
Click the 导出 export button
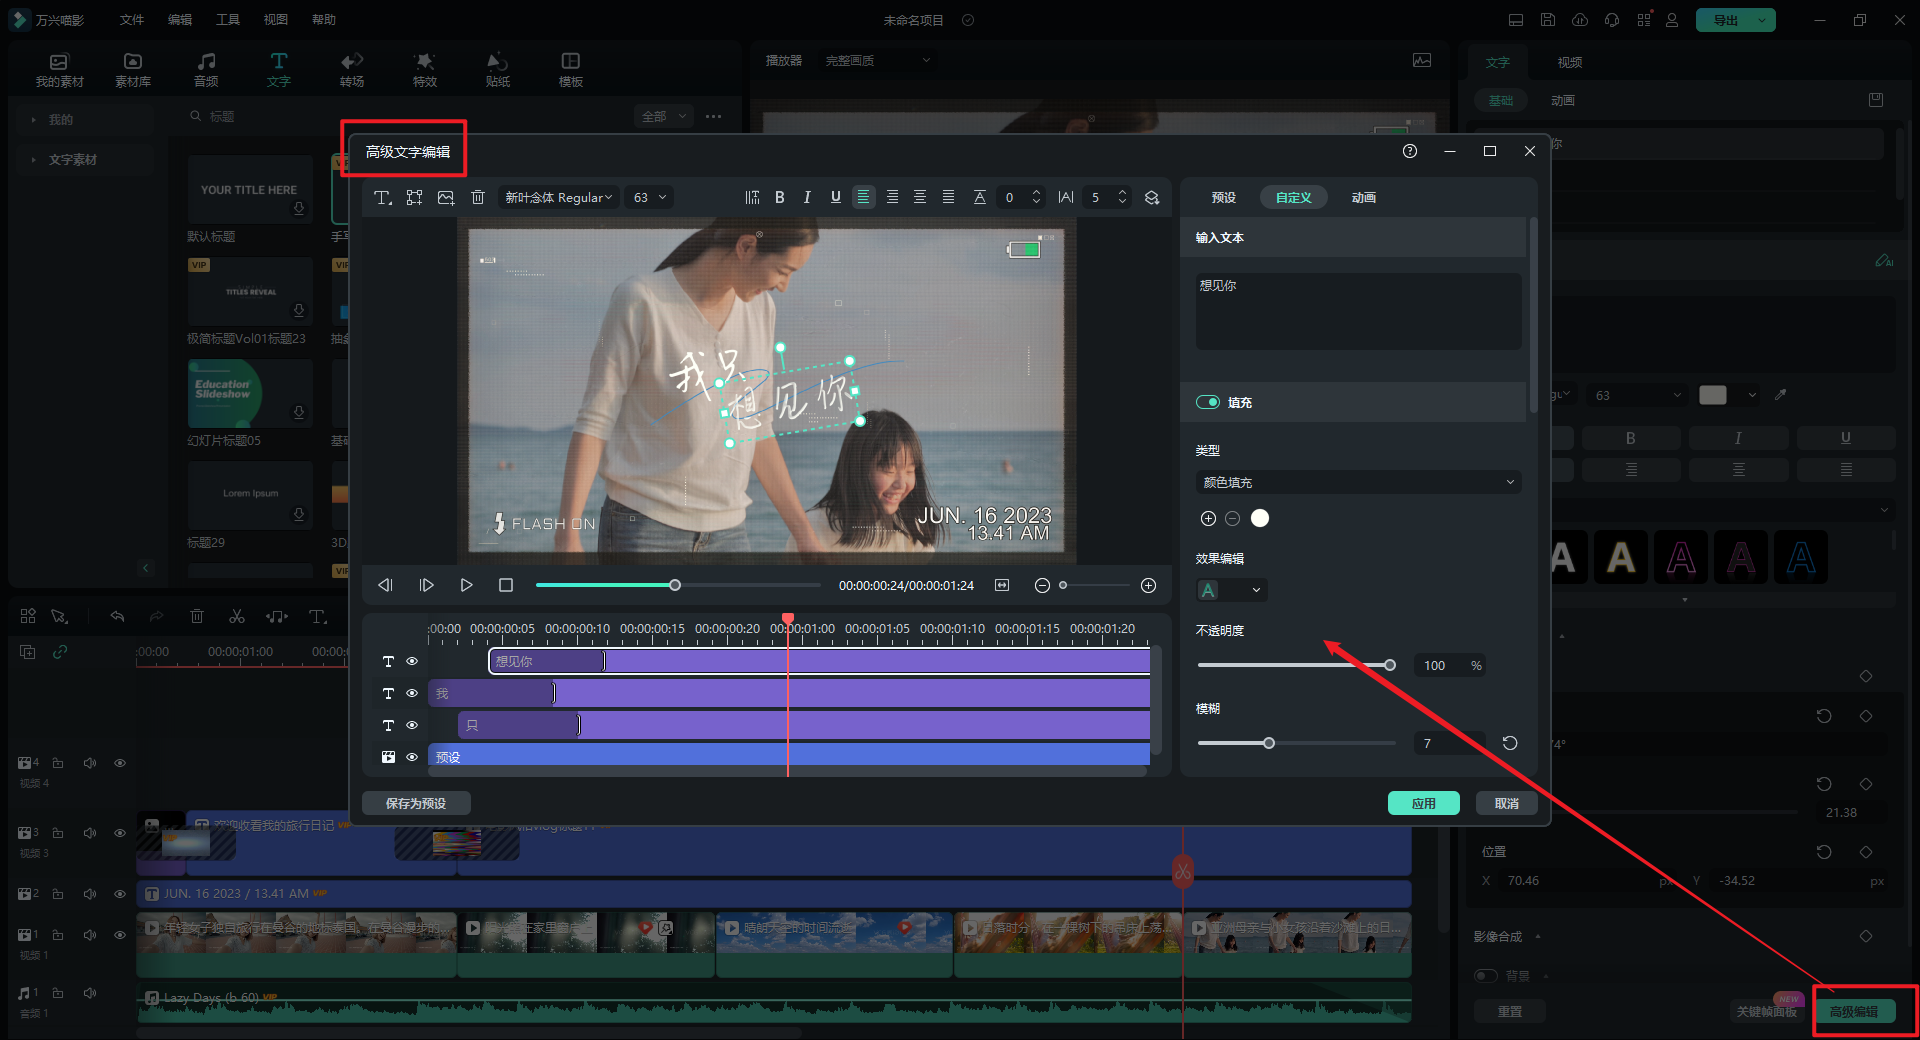[1726, 20]
